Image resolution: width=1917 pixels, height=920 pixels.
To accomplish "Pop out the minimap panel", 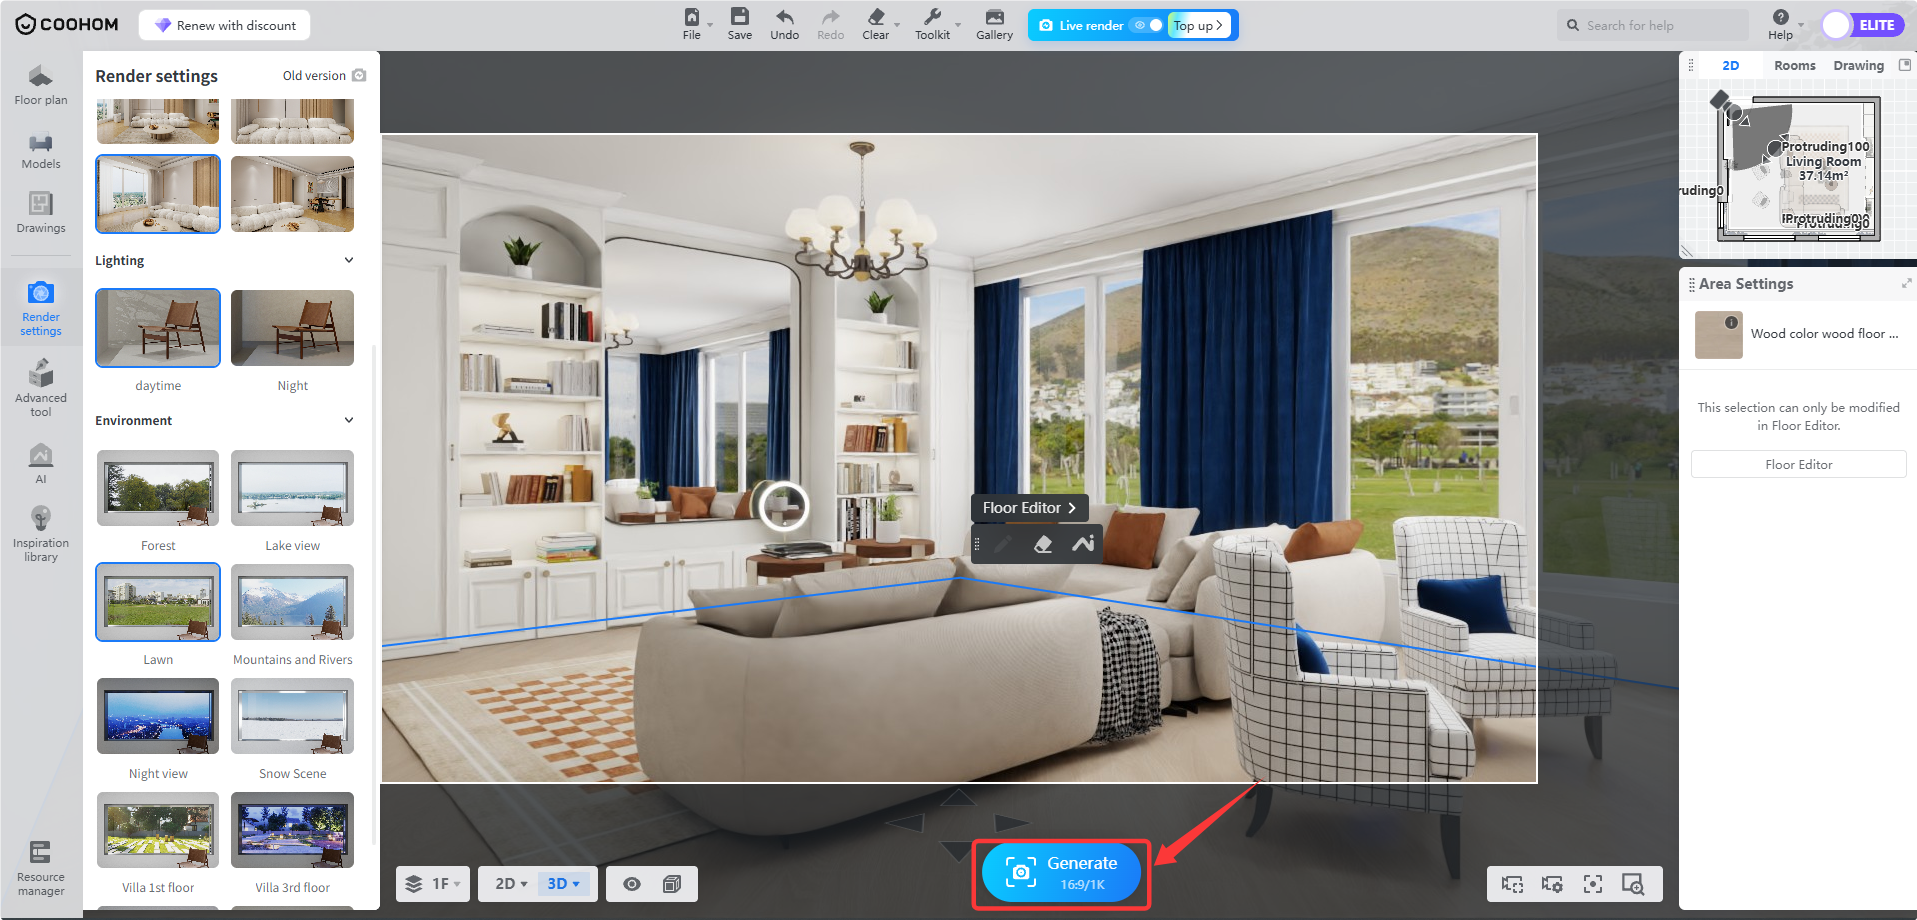I will [1904, 65].
